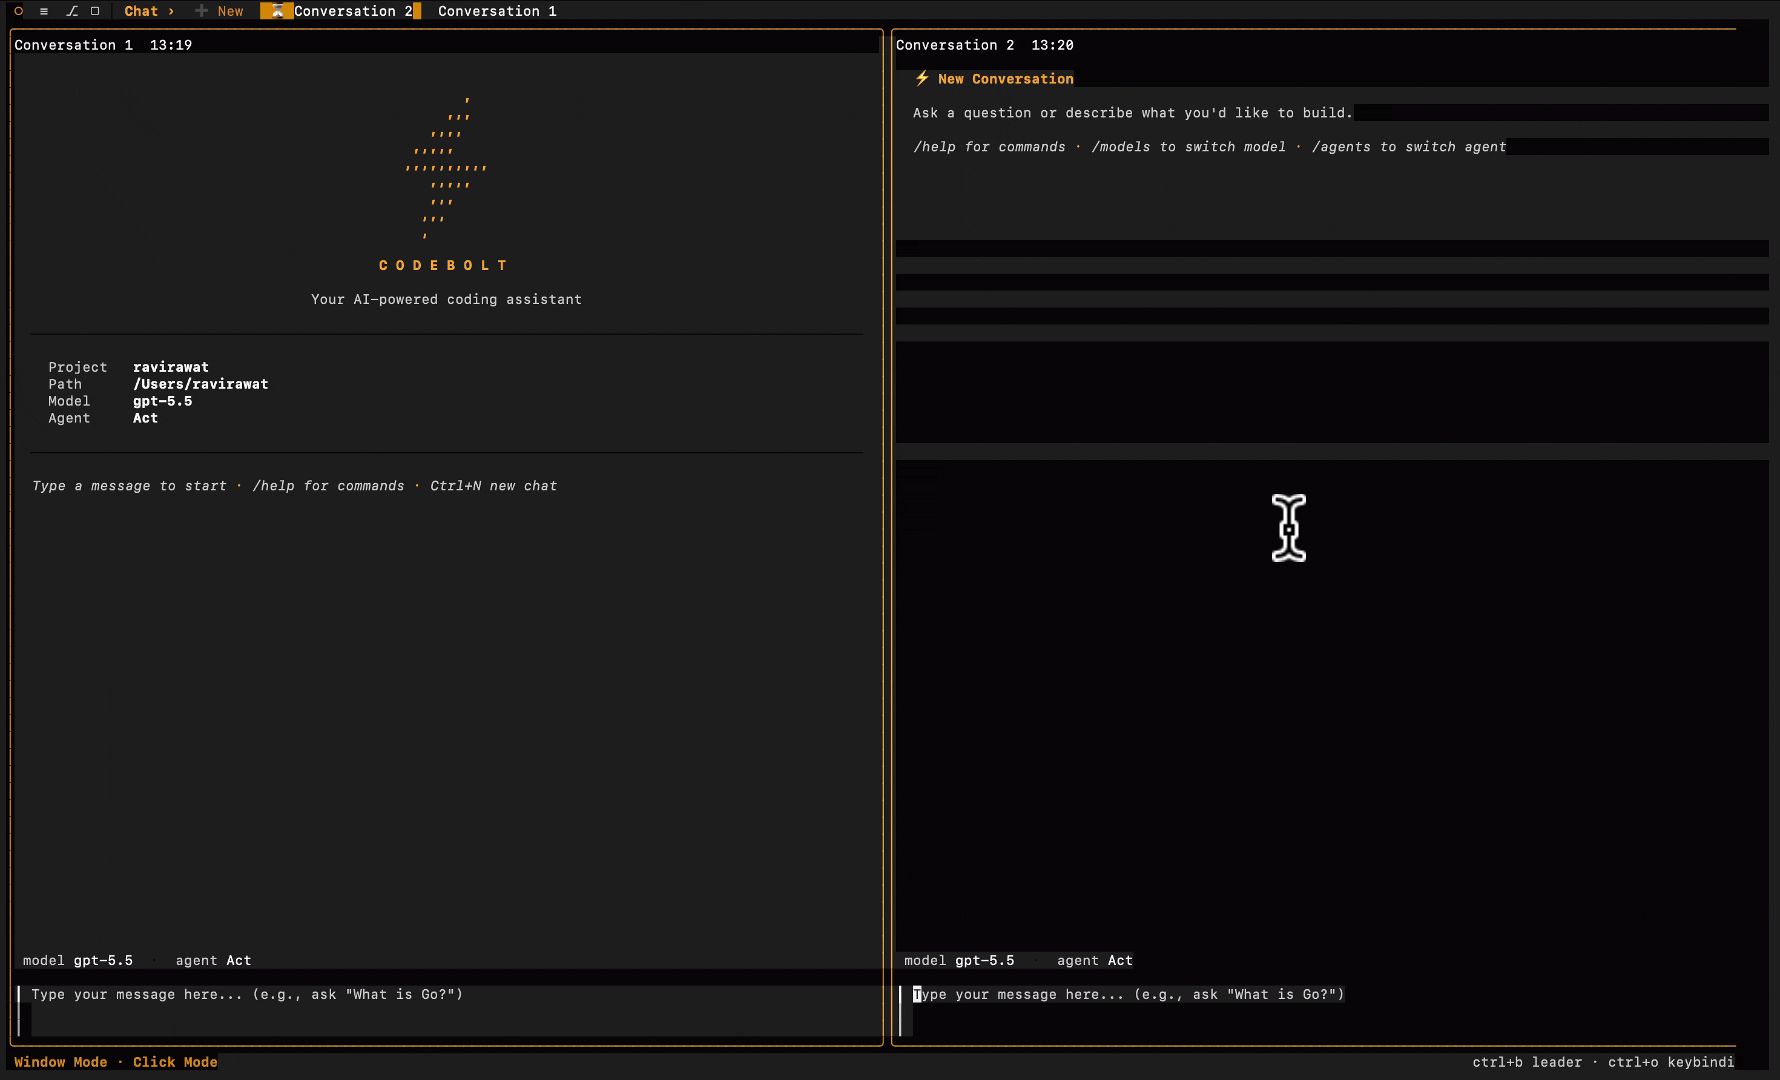Click /help for commands in Conversation 2
This screenshot has height=1080, width=1780.
point(989,147)
